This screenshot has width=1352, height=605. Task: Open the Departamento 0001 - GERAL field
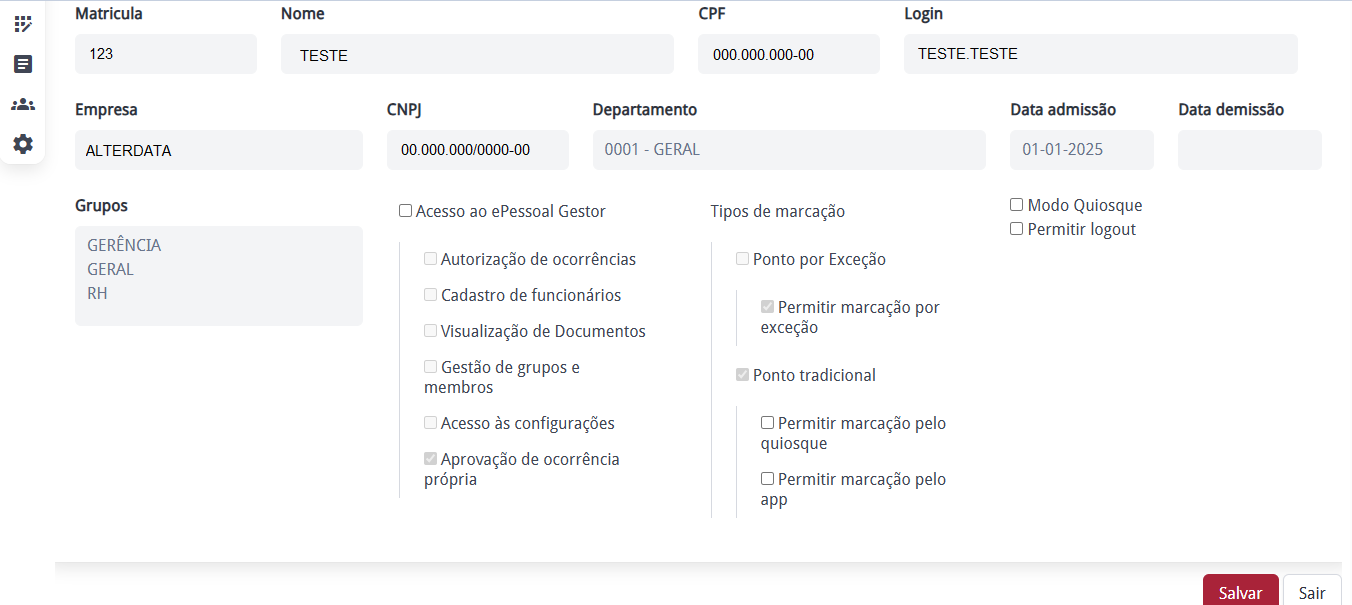click(788, 150)
